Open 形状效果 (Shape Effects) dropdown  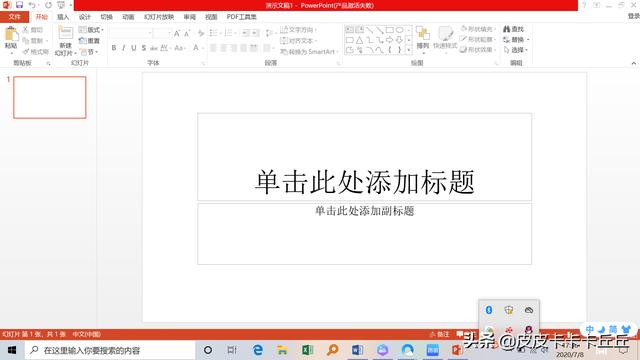pos(478,49)
